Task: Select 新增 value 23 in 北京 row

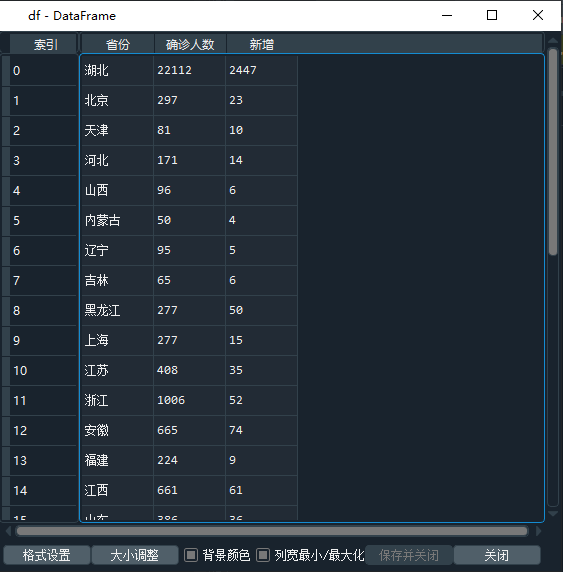Action: click(x=262, y=100)
